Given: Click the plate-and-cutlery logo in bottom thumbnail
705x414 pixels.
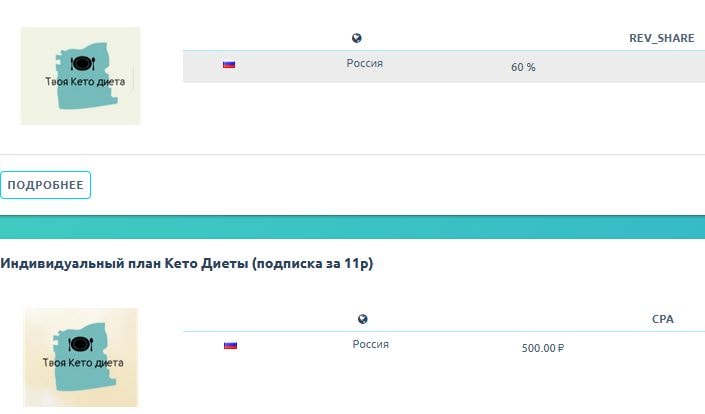Looking at the screenshot, I should coord(80,344).
